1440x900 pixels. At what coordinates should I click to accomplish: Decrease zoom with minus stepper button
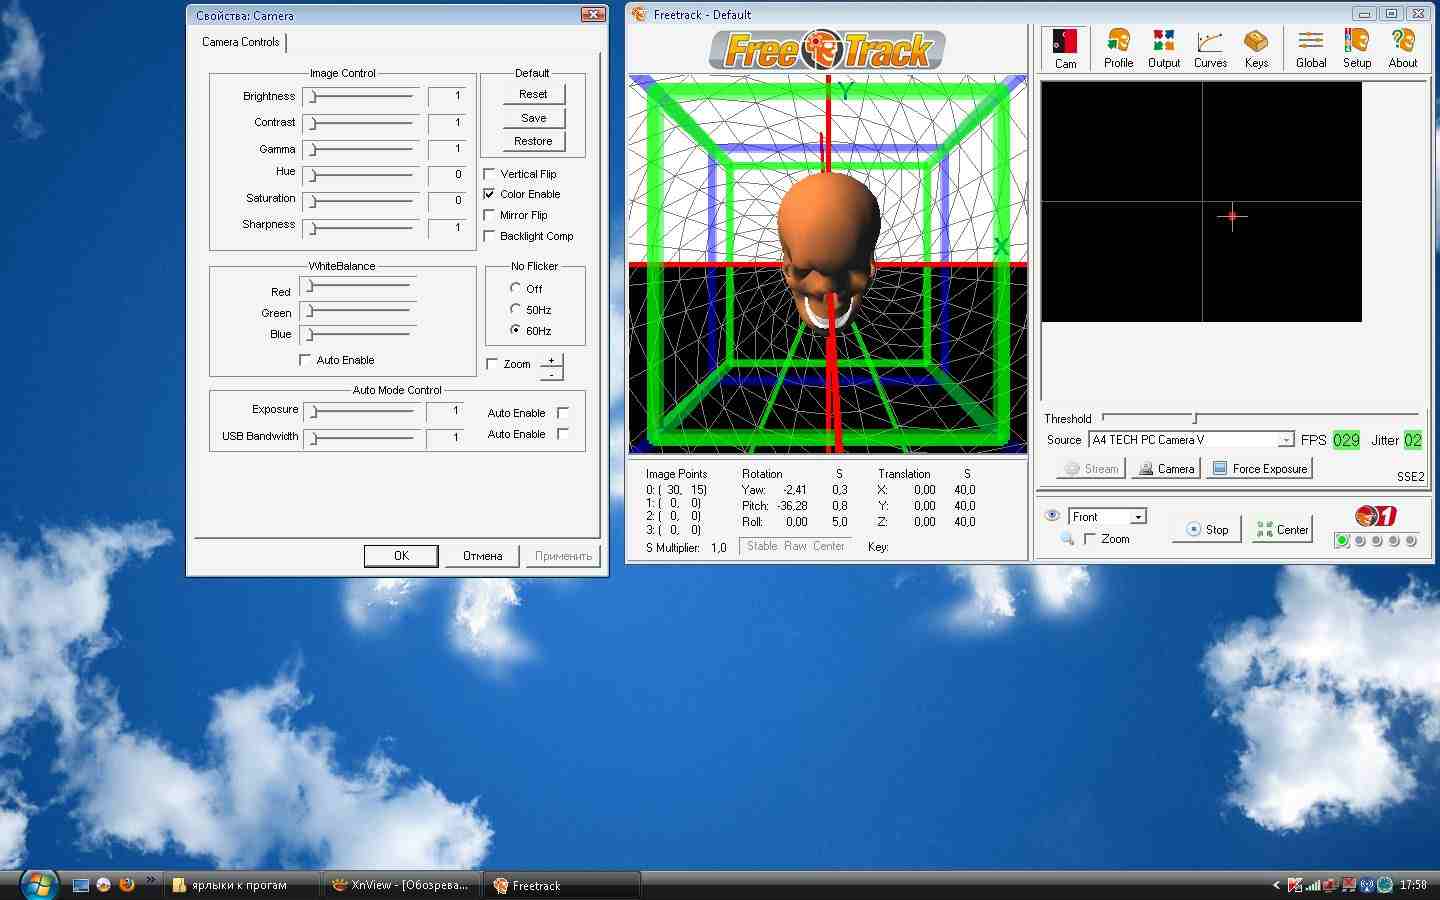tap(551, 374)
